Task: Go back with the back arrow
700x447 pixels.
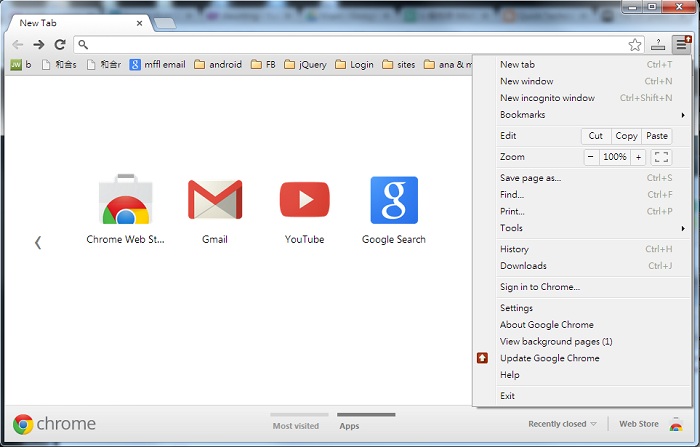Action: click(18, 45)
